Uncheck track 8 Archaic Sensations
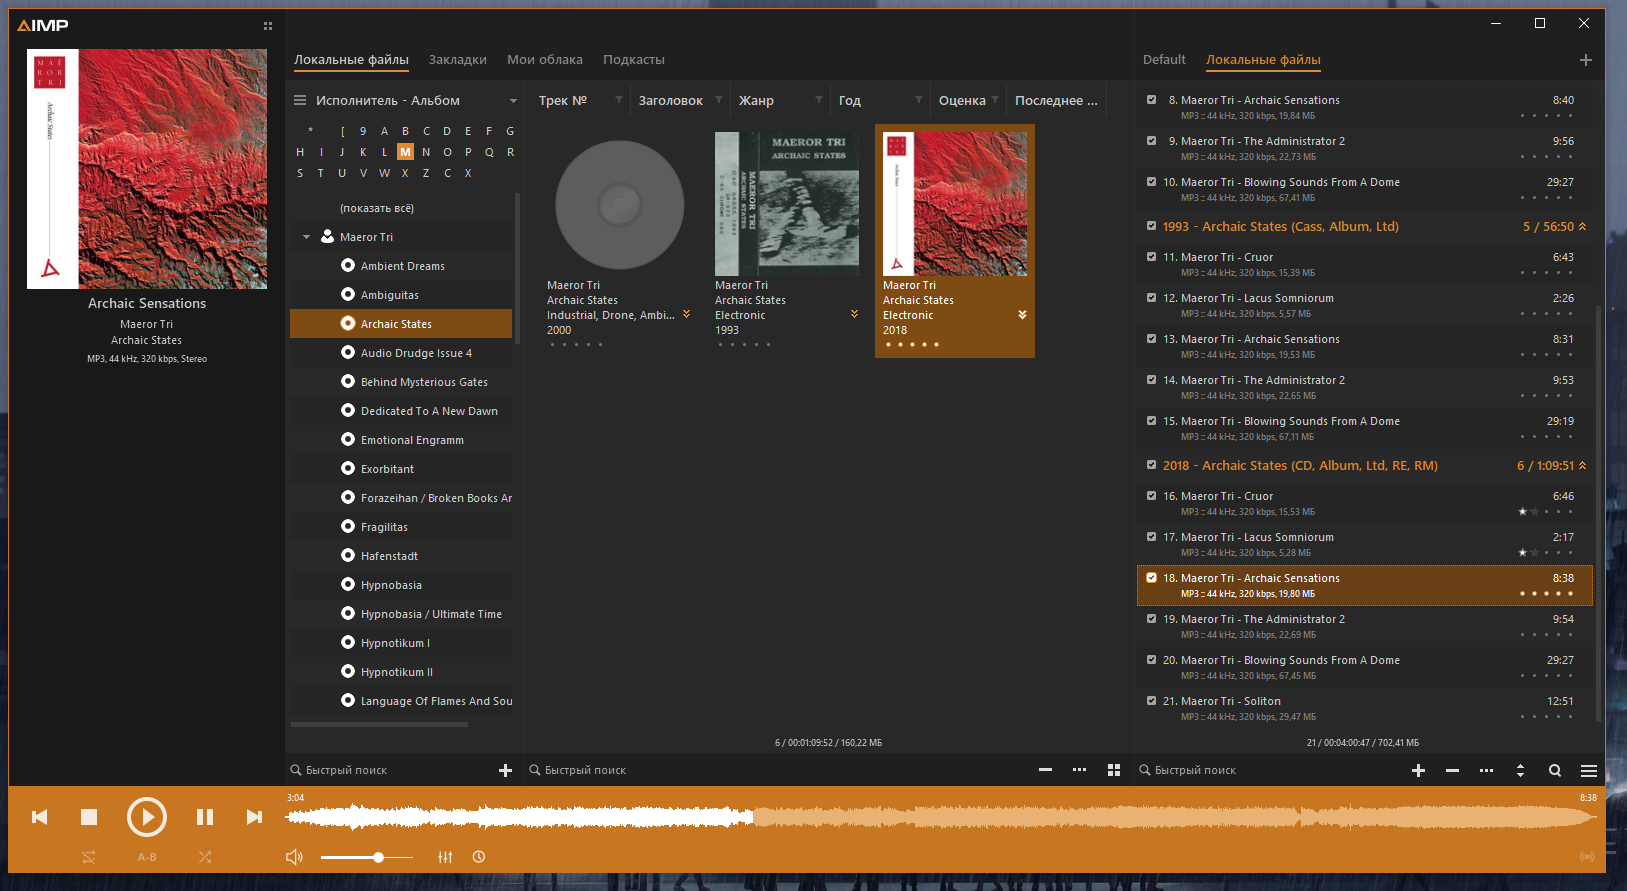Image resolution: width=1627 pixels, height=891 pixels. [1152, 100]
